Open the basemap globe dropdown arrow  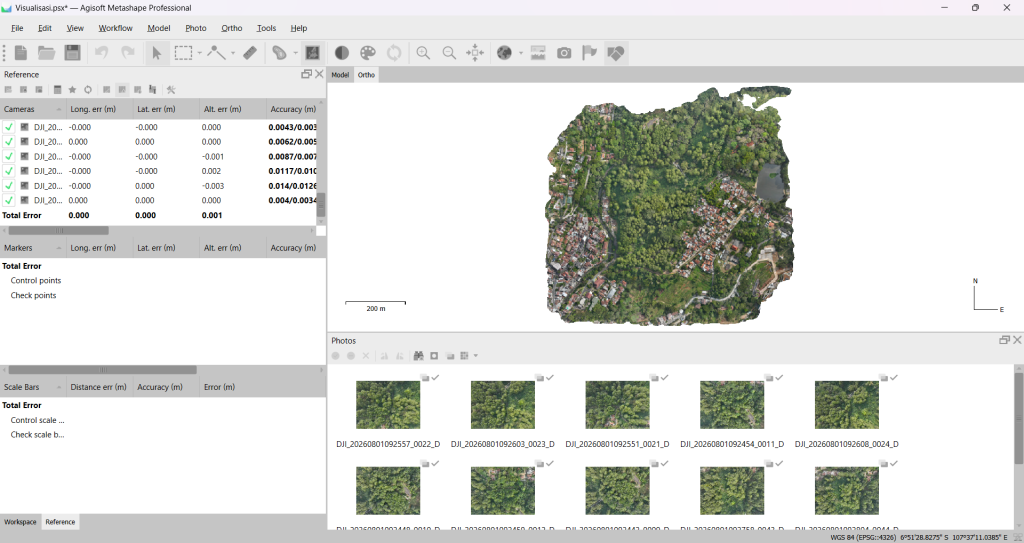point(520,53)
